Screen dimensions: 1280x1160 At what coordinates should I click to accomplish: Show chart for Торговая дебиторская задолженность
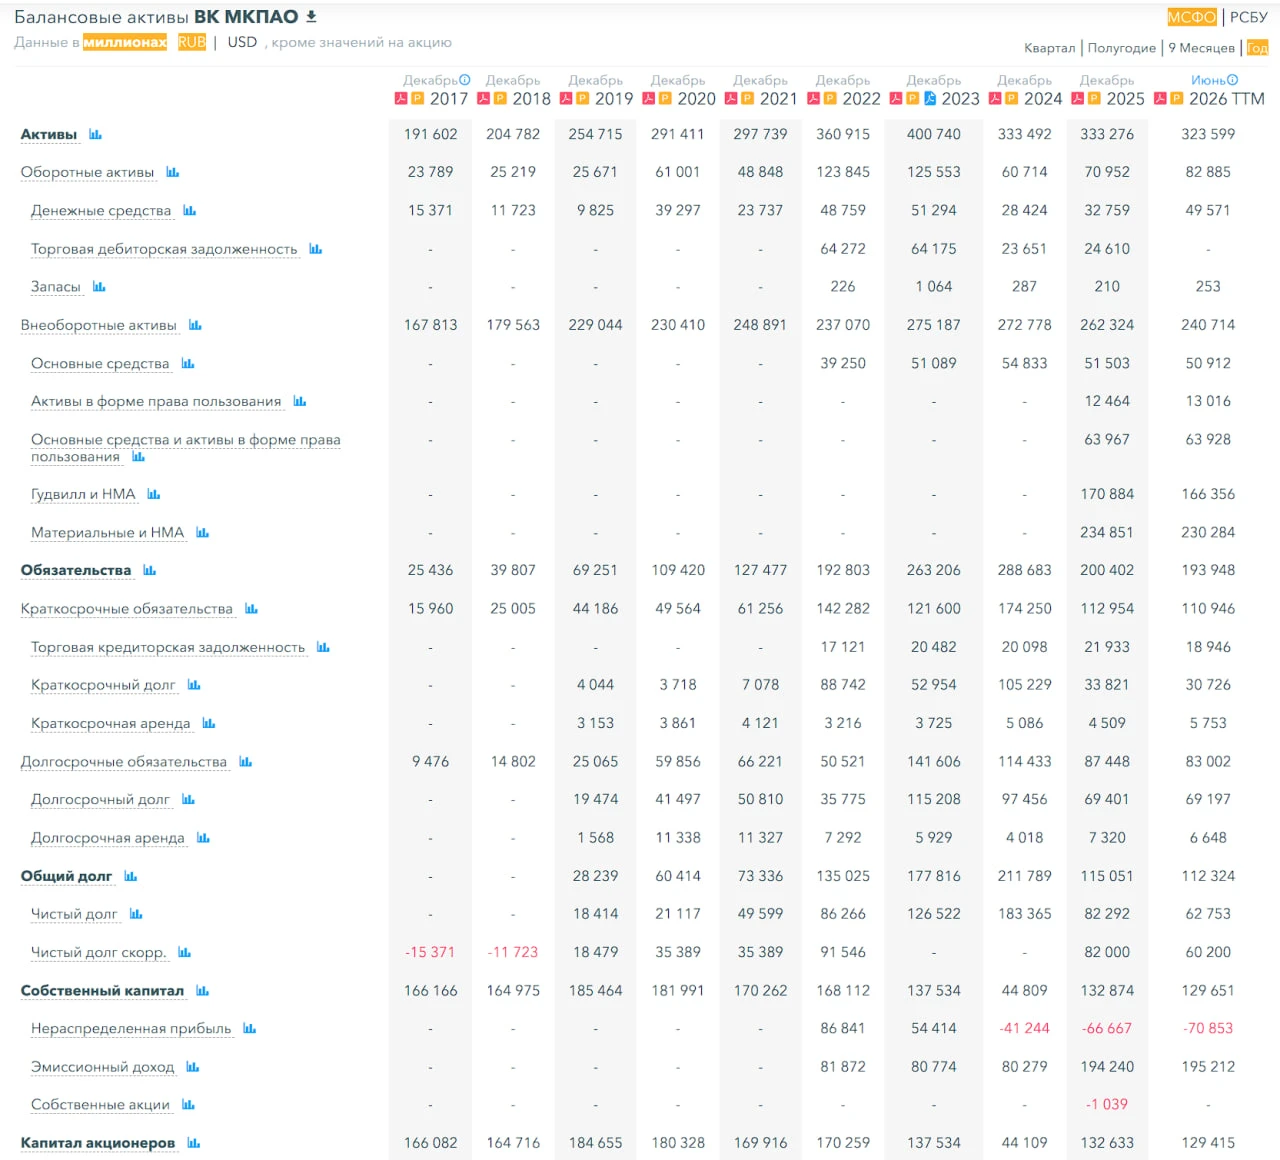coord(316,249)
